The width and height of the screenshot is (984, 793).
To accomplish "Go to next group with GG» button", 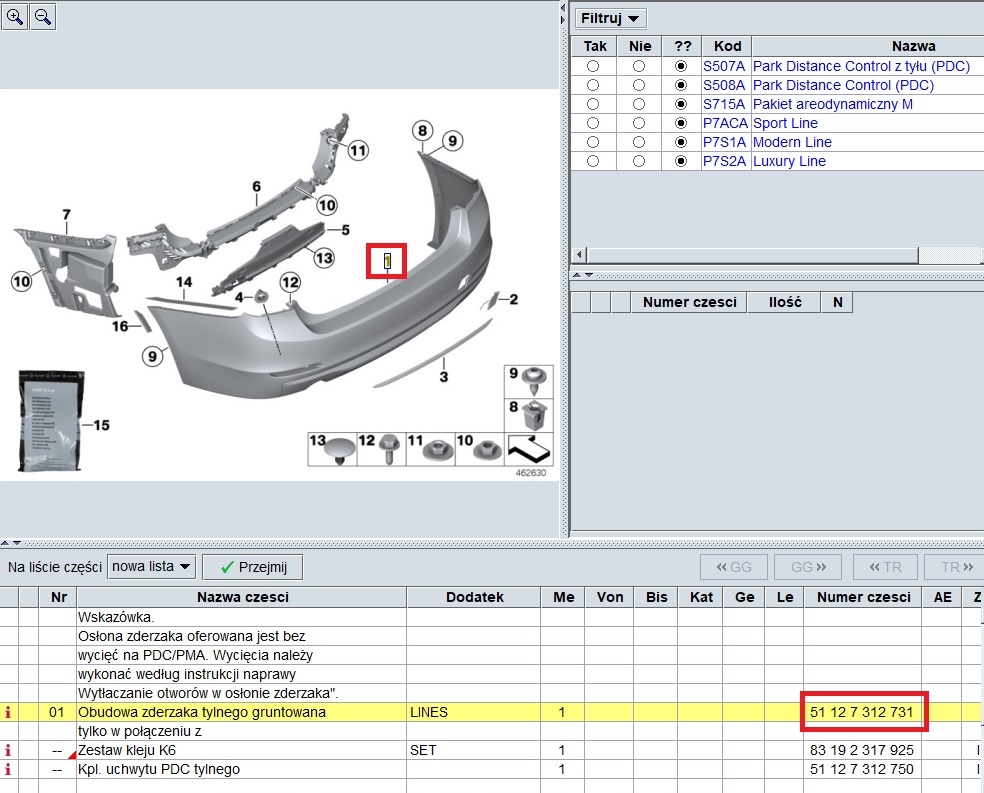I will click(x=809, y=567).
